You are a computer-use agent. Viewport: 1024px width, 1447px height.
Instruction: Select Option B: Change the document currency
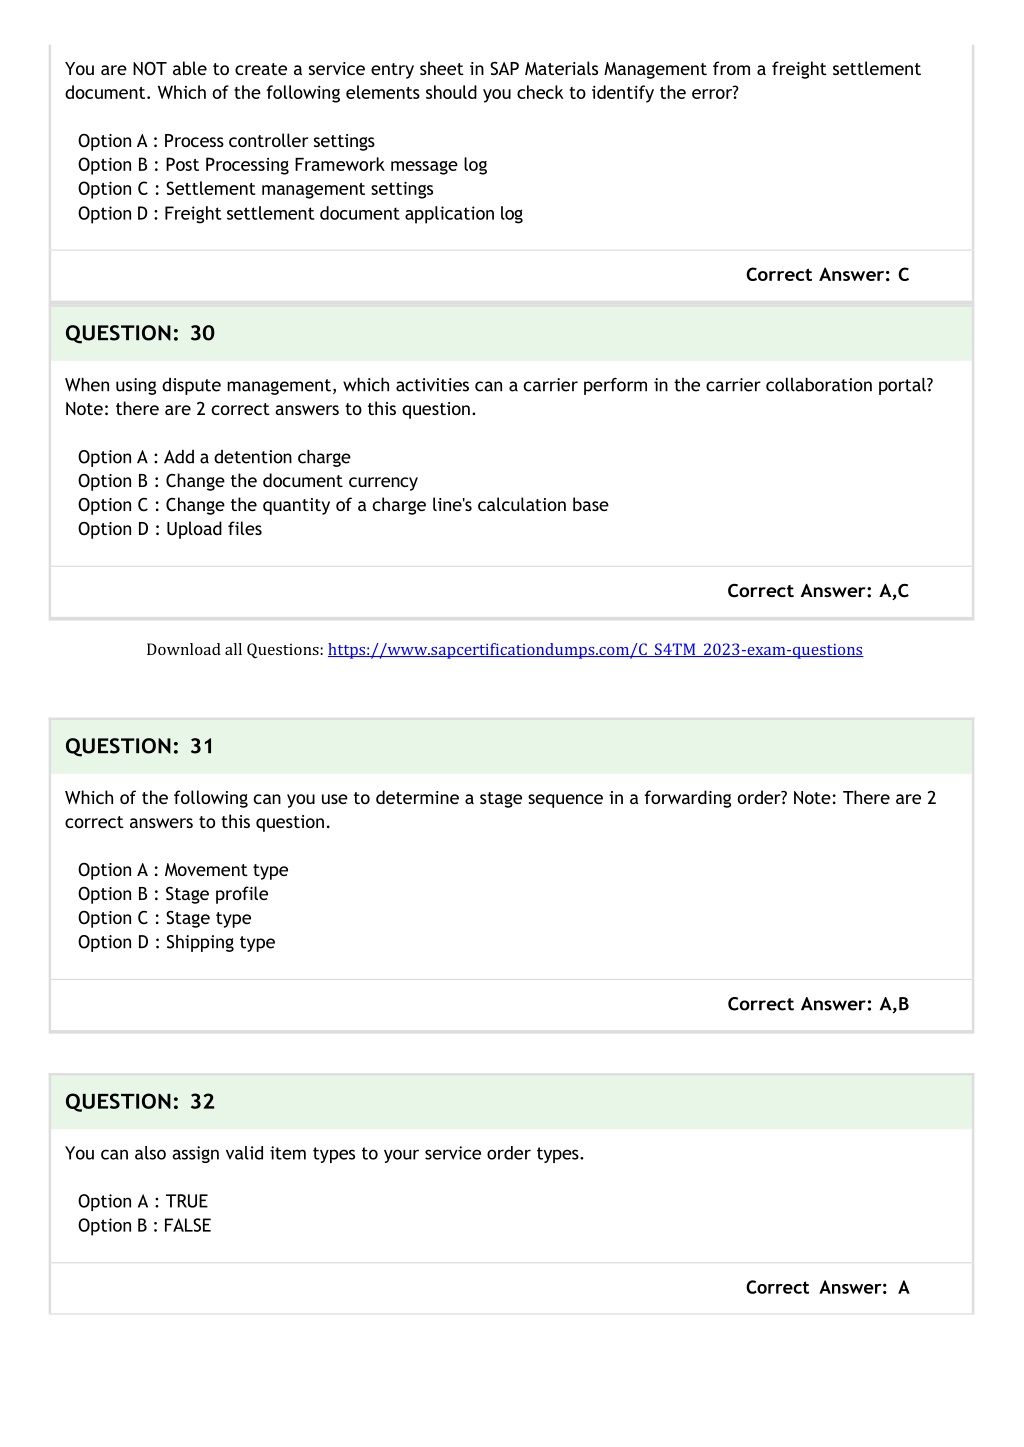(248, 481)
